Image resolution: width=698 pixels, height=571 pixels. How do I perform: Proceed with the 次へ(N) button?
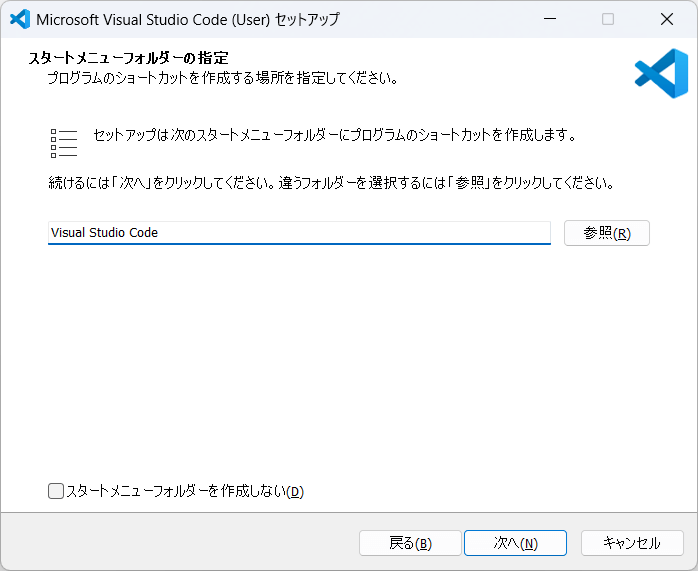[x=515, y=543]
